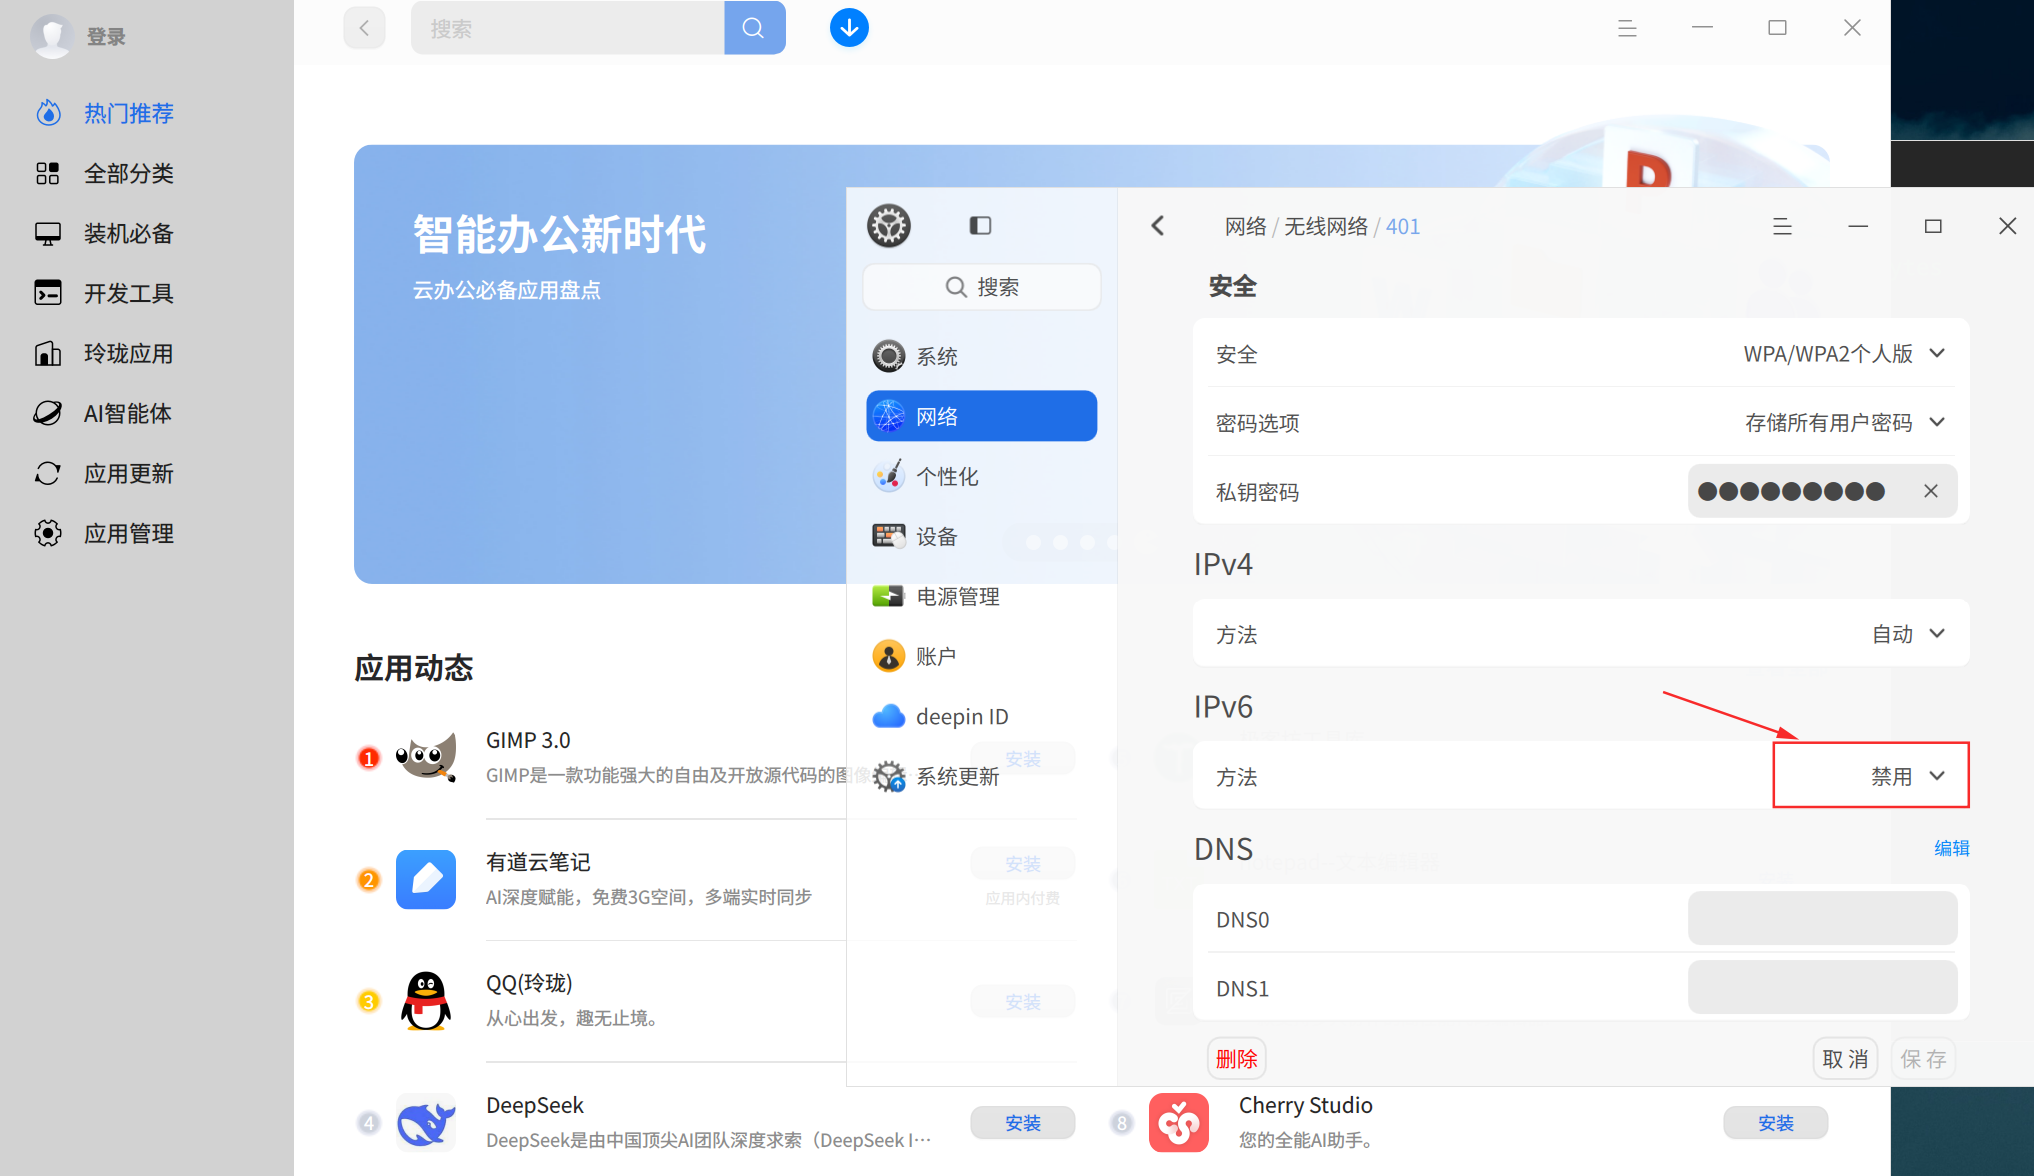Select 系统更新 in settings sidebar
Screen dimensions: 2034x1176
[x=981, y=776]
